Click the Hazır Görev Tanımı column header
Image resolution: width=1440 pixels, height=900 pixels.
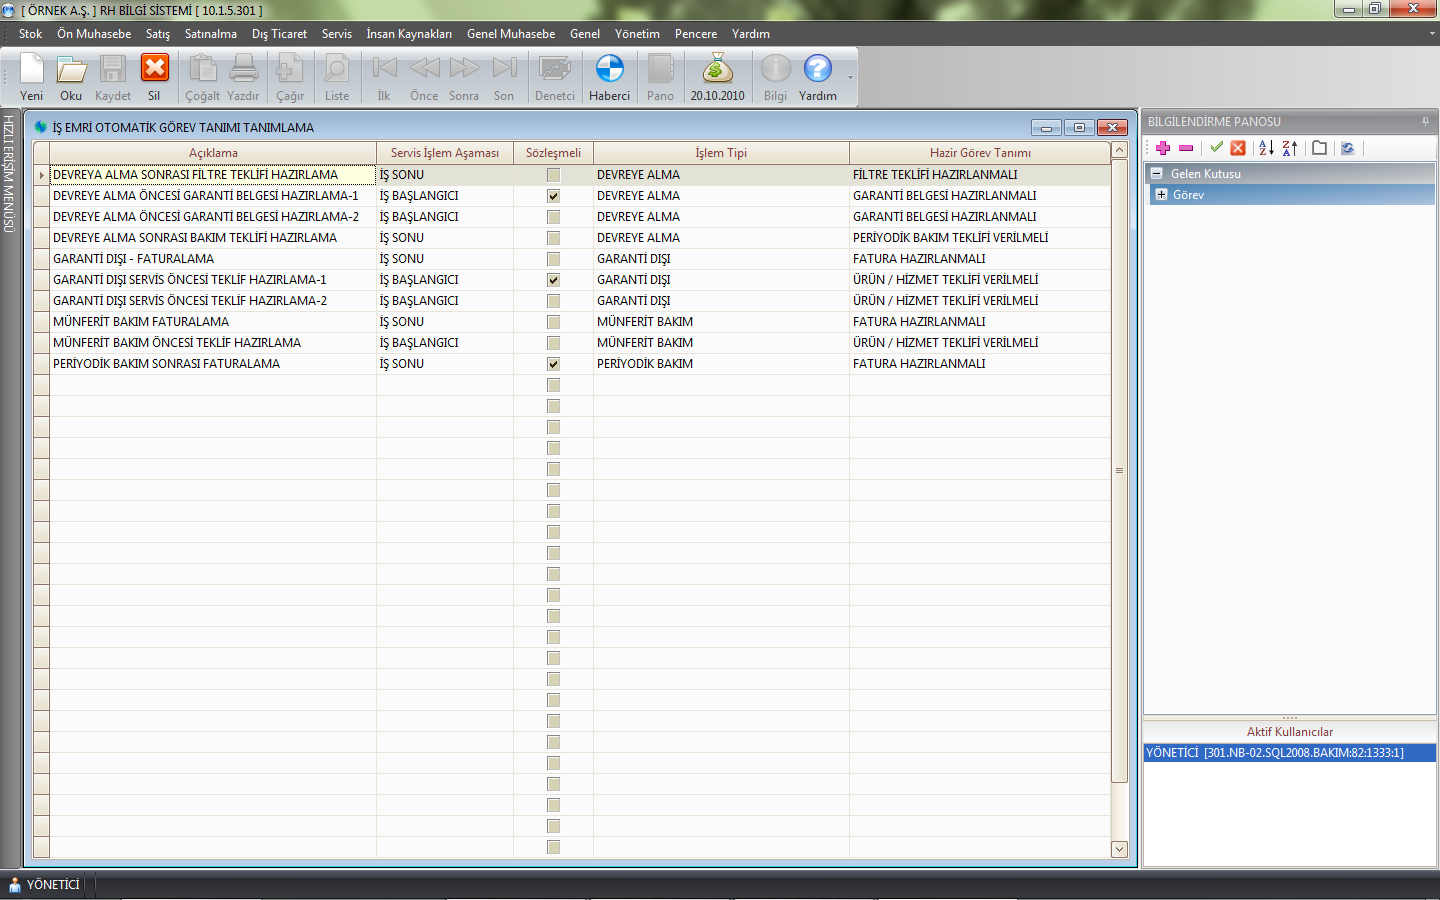(979, 153)
